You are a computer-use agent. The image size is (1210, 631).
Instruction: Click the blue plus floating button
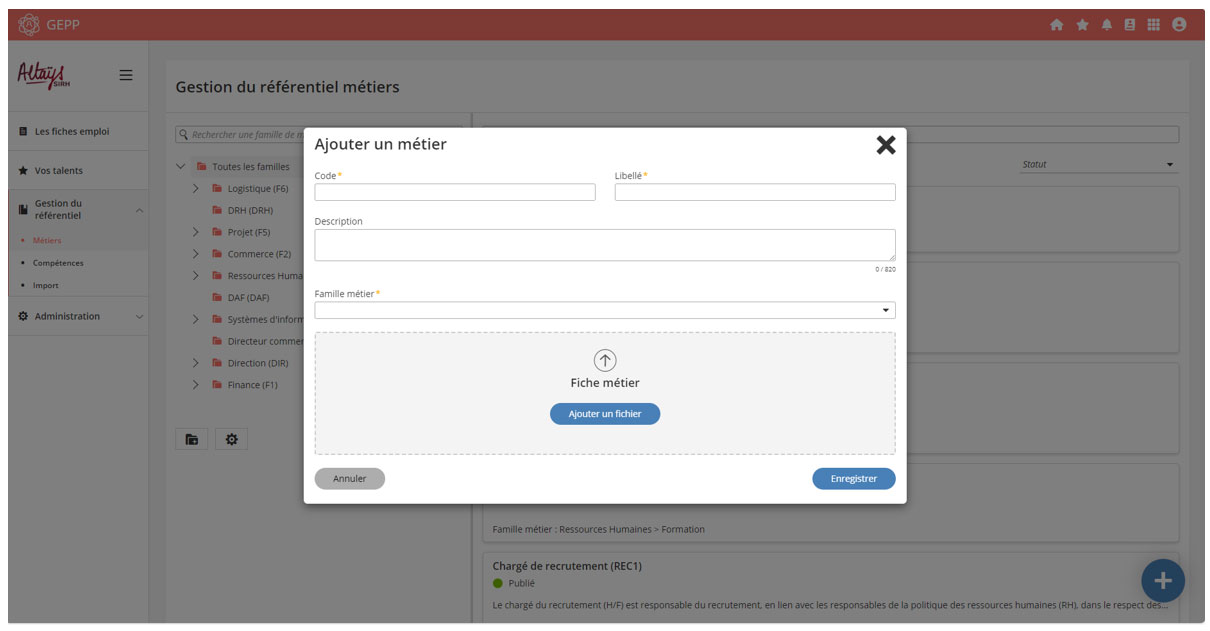(1162, 581)
